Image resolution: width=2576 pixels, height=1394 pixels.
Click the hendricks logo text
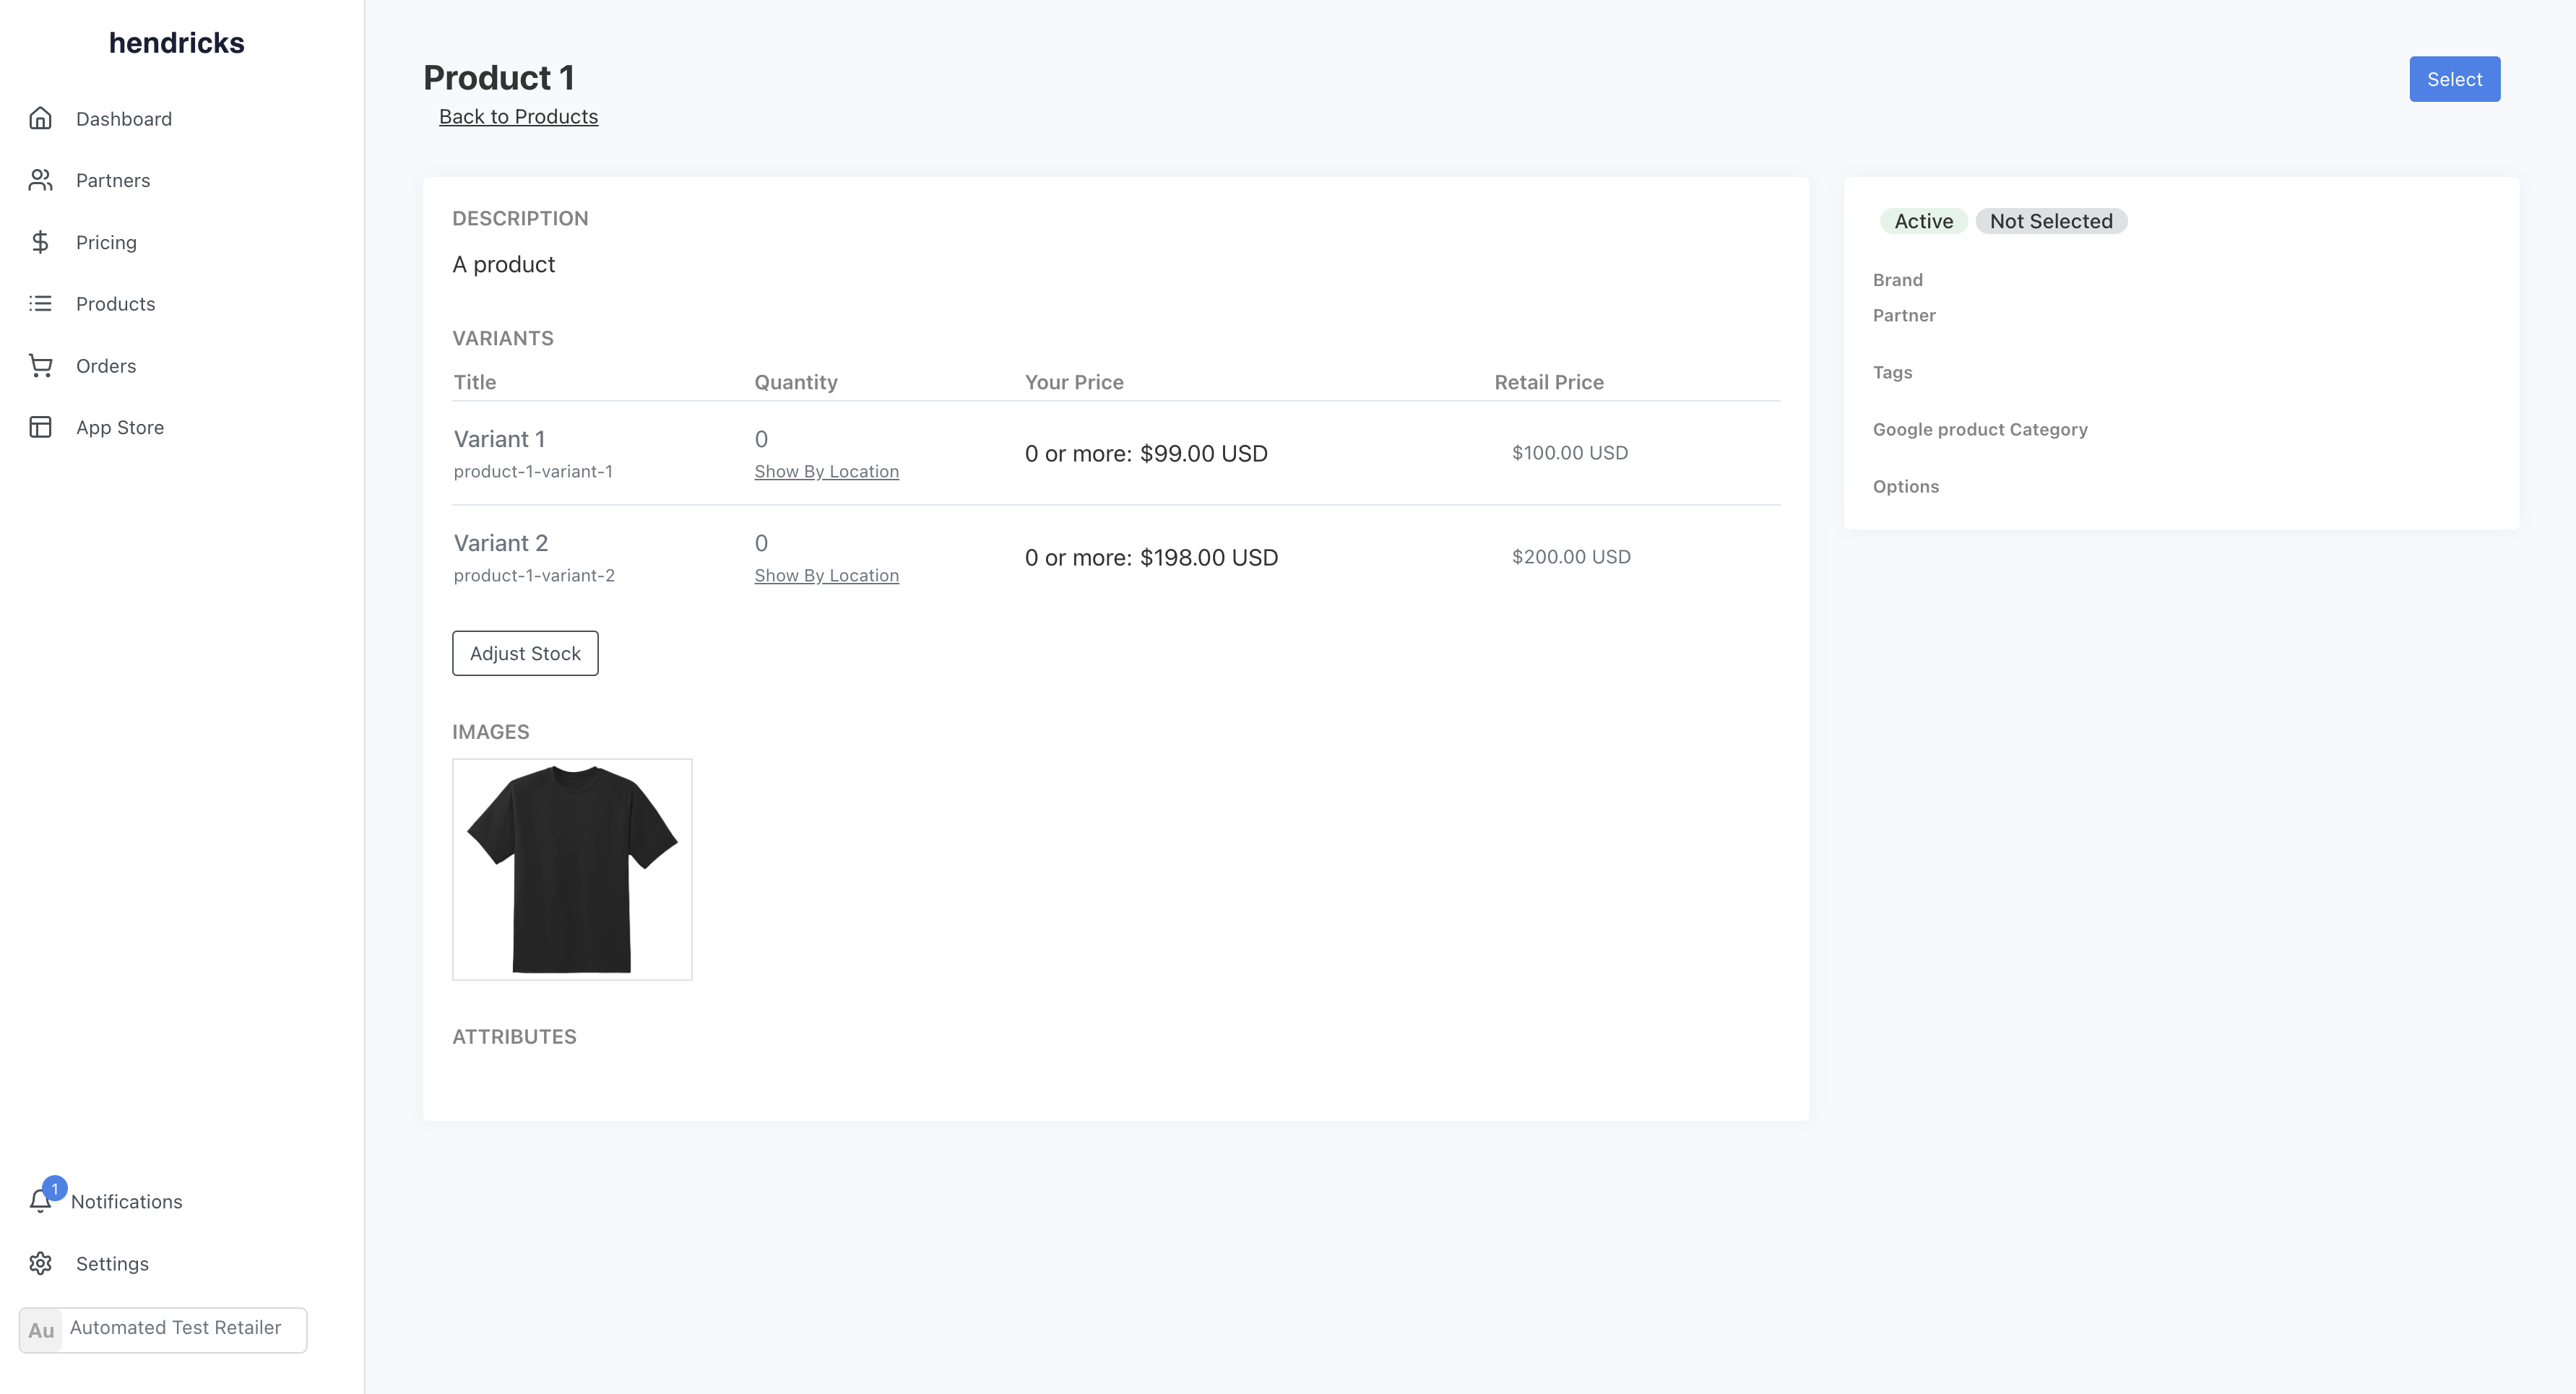(176, 43)
